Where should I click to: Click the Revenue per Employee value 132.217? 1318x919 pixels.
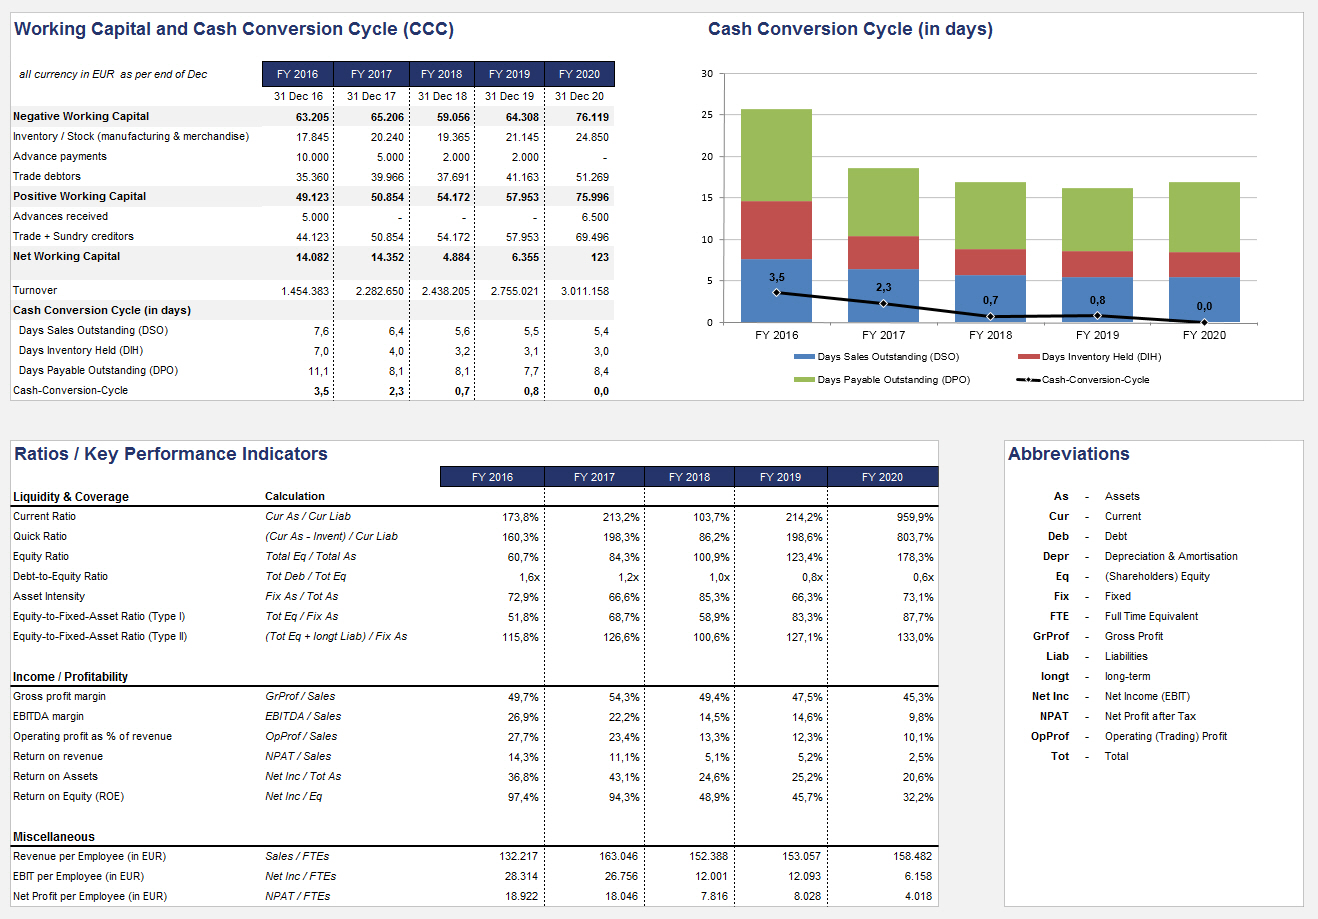518,856
